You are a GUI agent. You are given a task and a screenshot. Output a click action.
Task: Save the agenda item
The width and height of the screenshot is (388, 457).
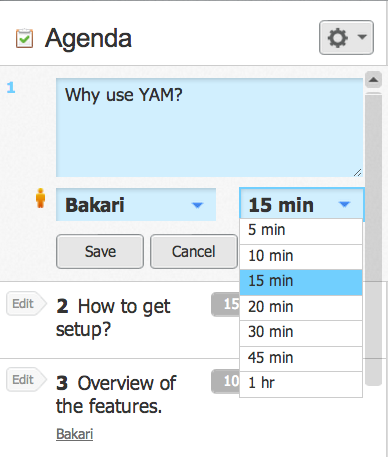pos(100,252)
